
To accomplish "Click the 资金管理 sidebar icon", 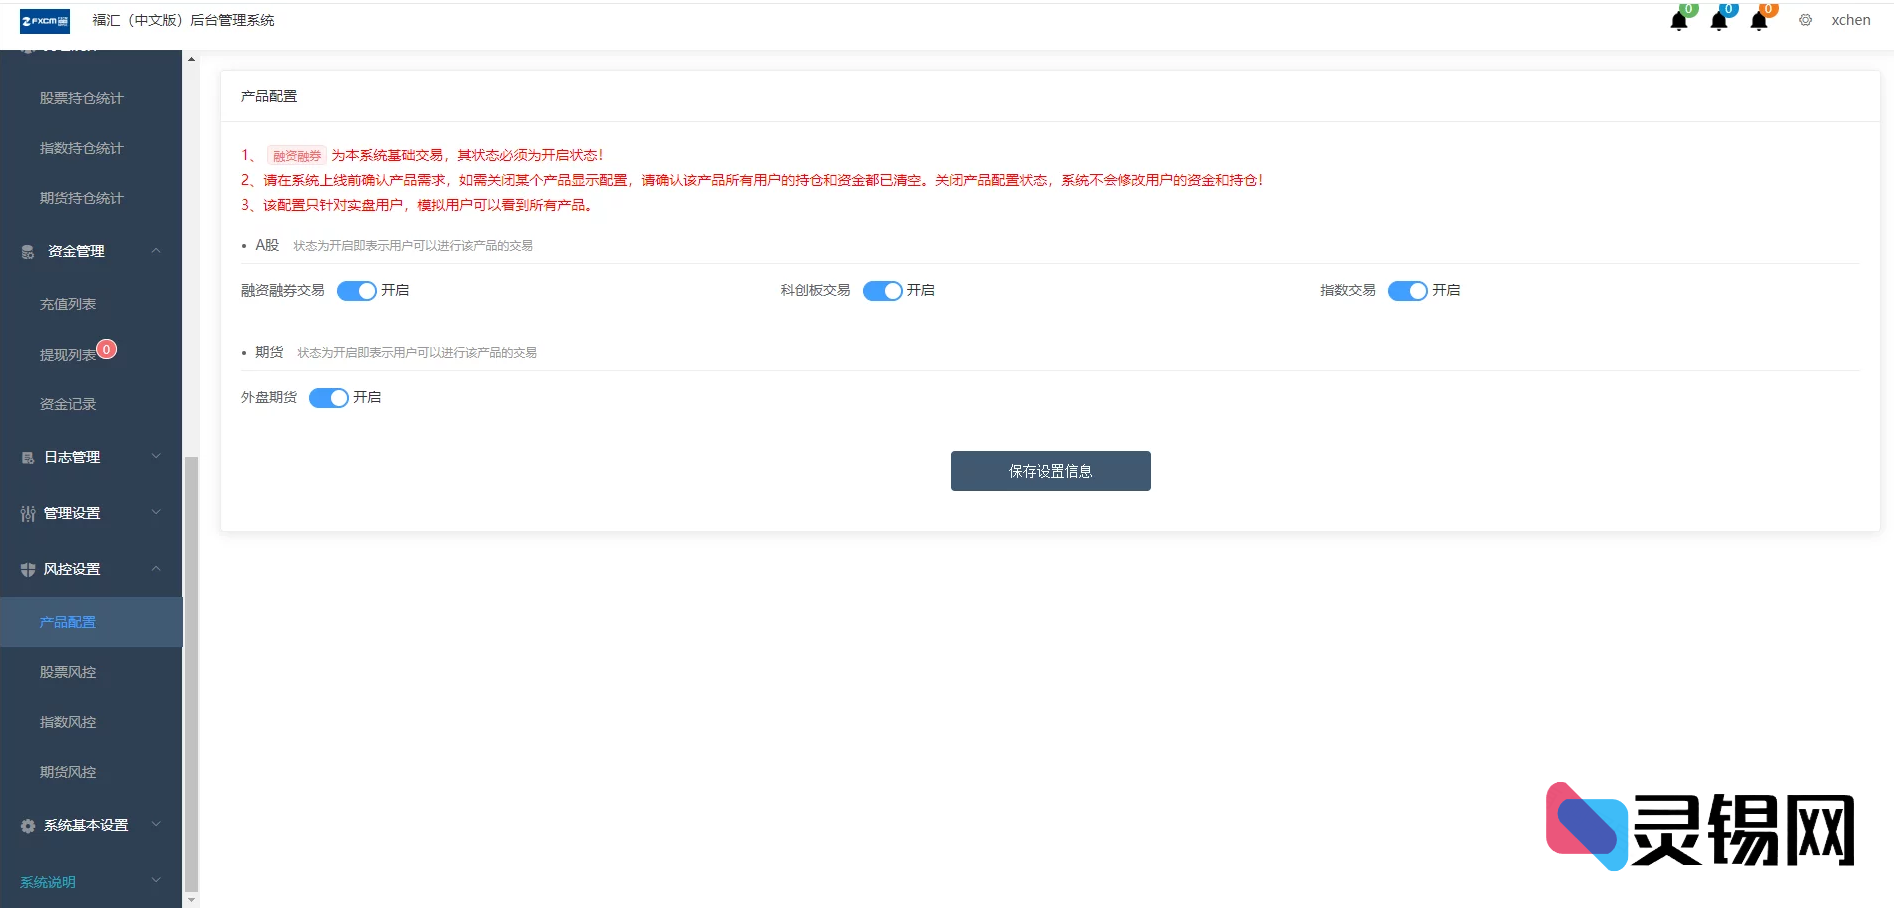I will click(x=28, y=252).
